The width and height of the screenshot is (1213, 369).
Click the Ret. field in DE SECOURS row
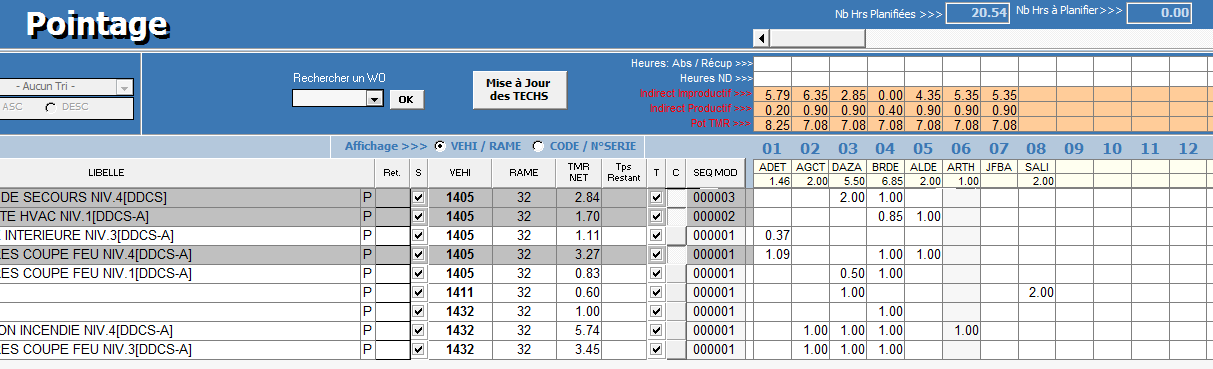[392, 198]
